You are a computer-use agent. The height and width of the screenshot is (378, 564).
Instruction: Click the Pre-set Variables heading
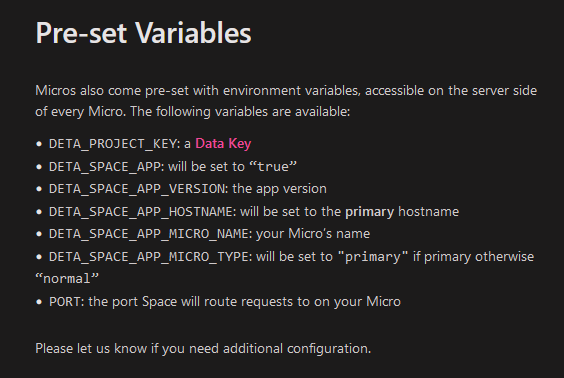[143, 33]
